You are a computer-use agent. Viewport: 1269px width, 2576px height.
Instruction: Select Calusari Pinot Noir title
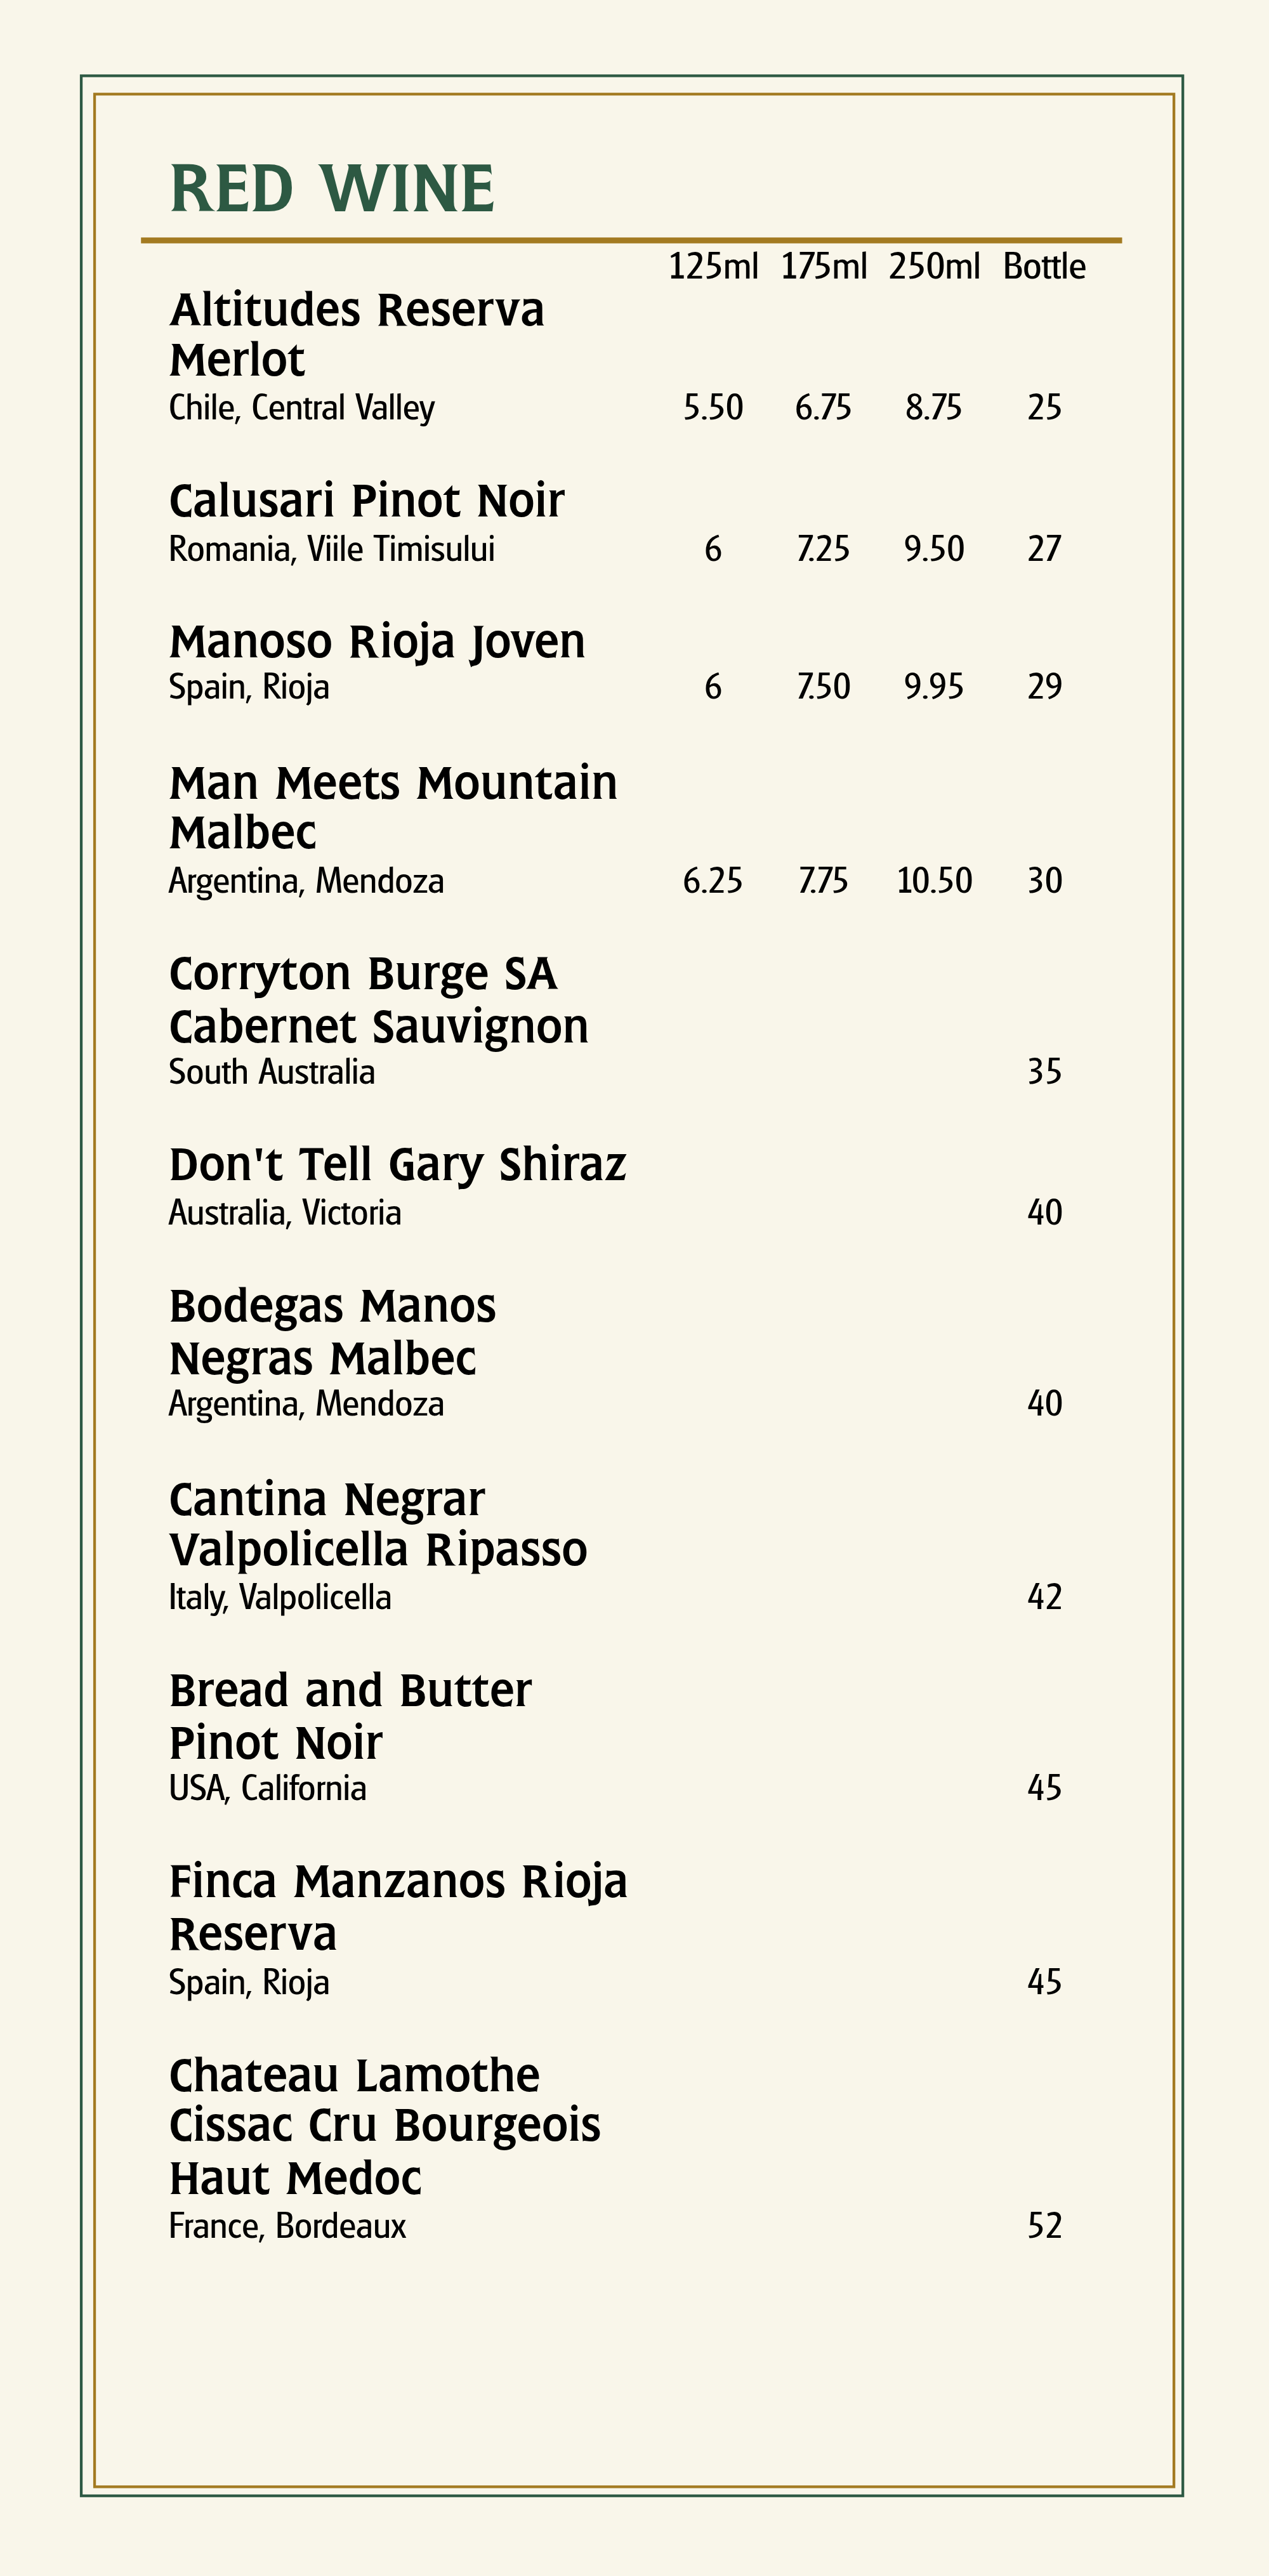[367, 501]
